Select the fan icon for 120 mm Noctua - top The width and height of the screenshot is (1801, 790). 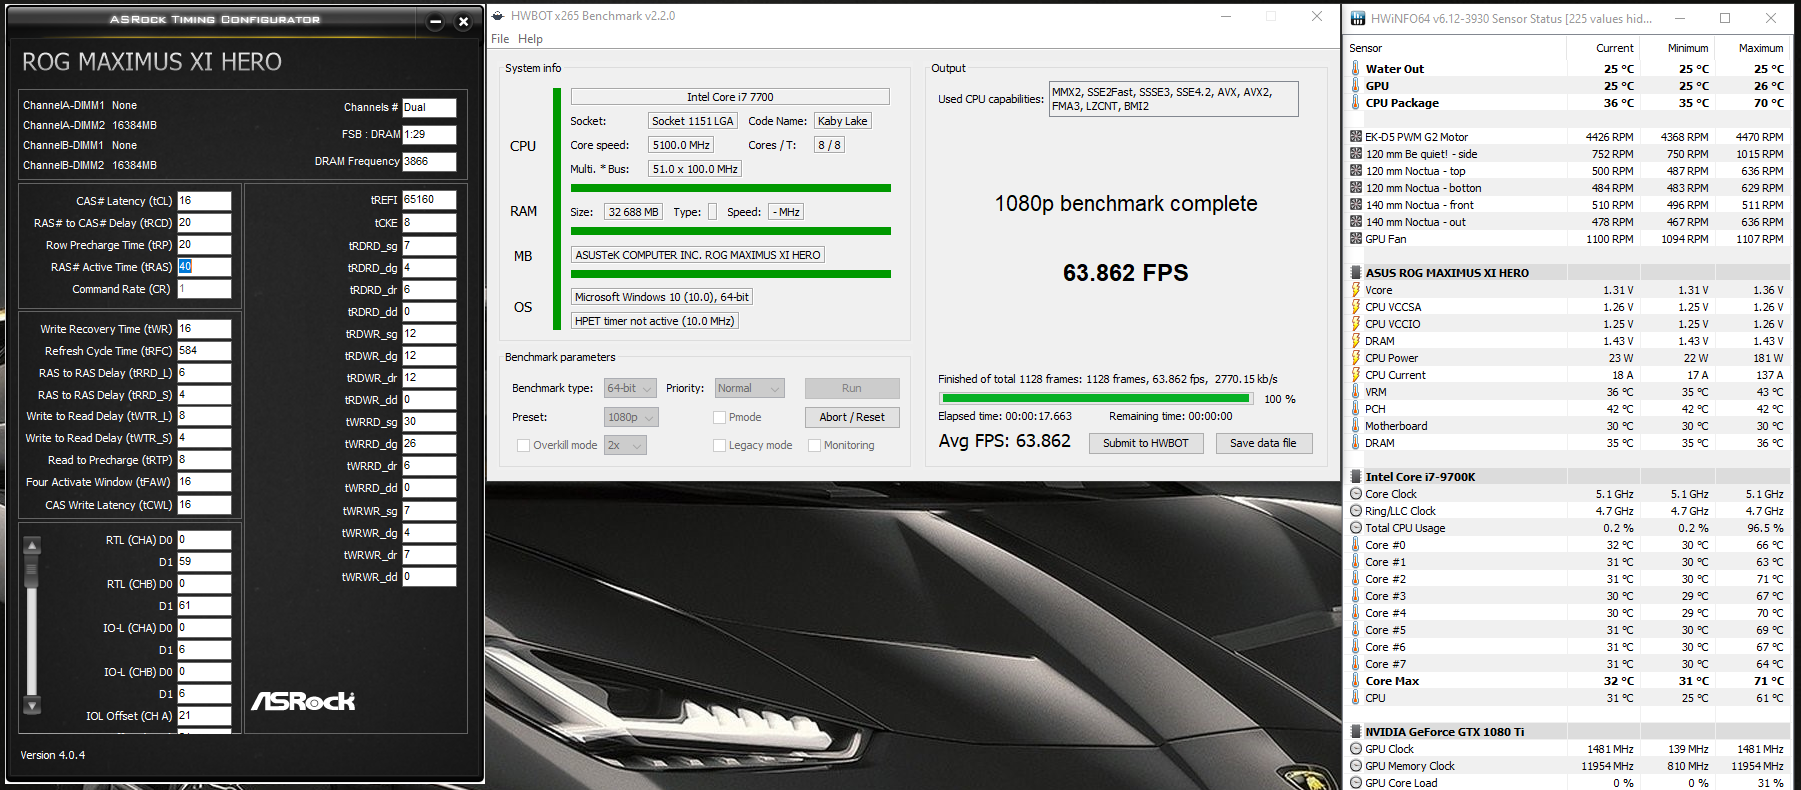pyautogui.click(x=1356, y=170)
